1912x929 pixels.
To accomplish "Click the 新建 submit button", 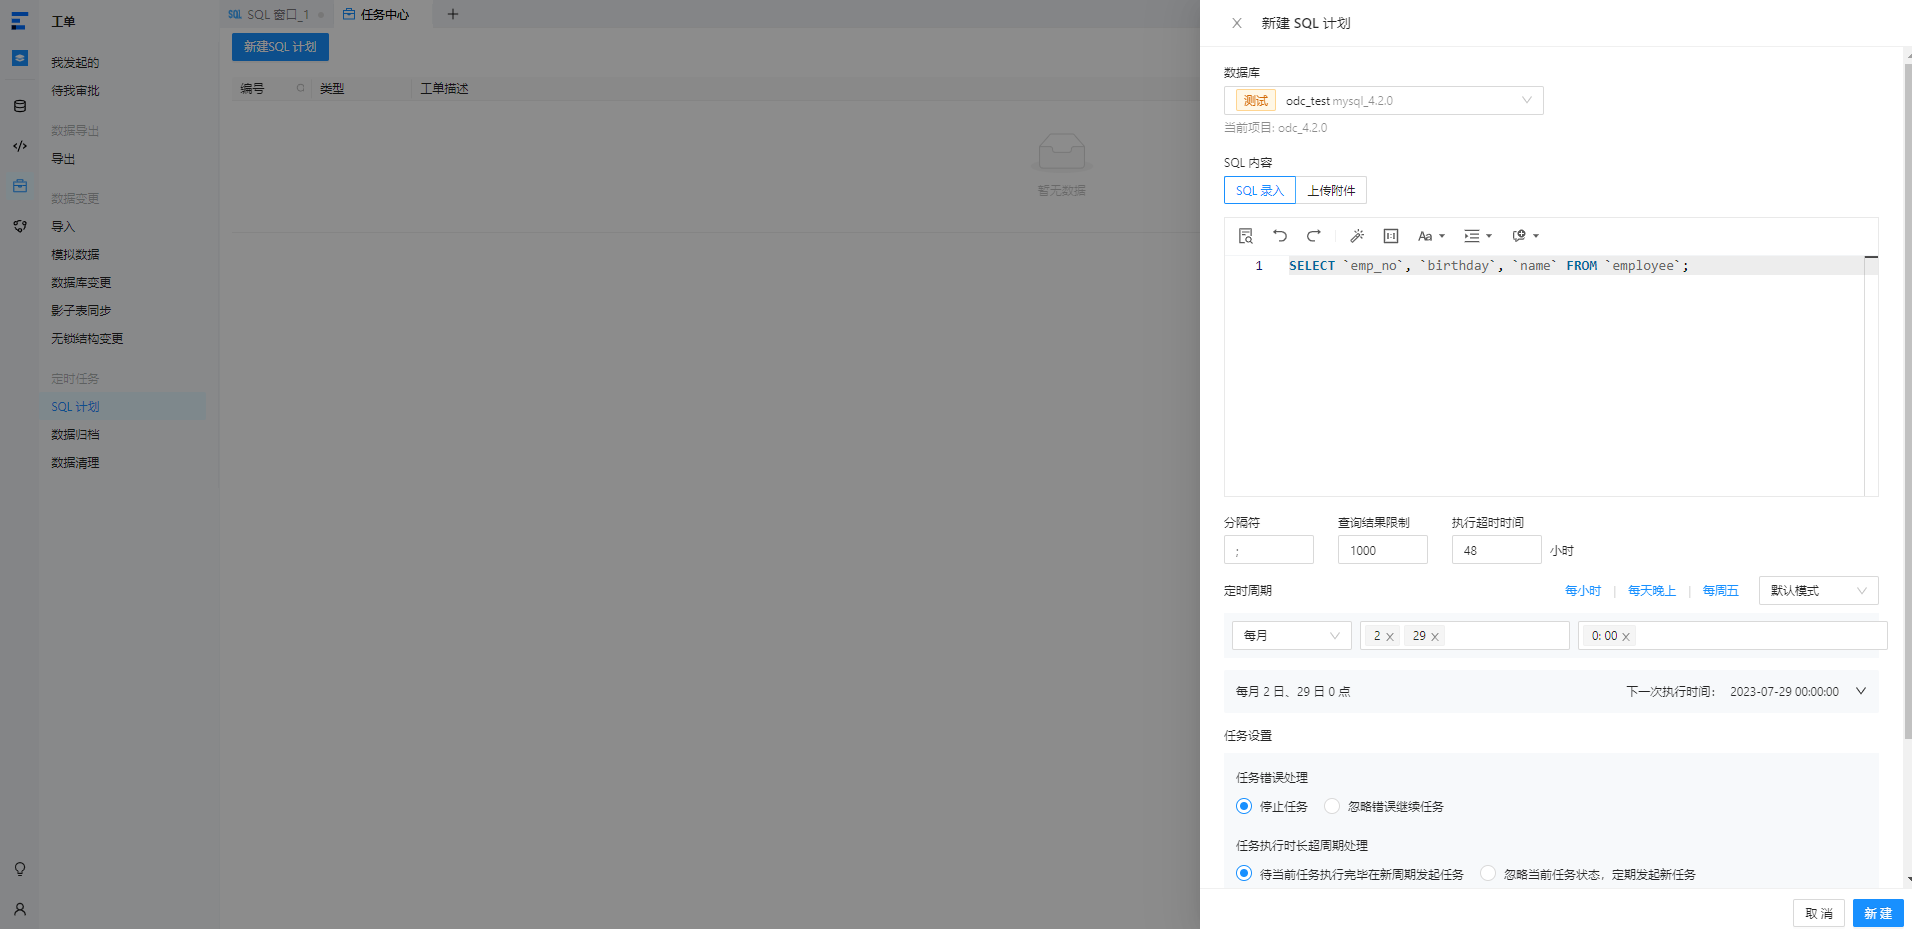I will (1878, 913).
